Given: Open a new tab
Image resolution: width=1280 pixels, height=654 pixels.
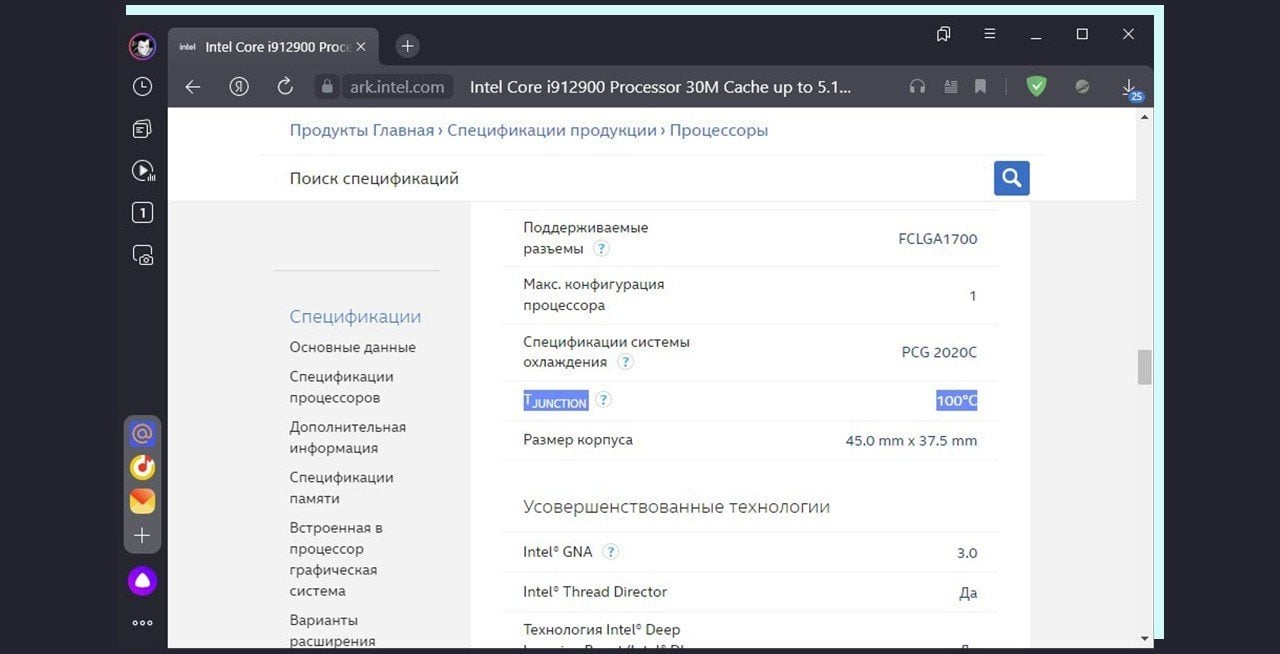Looking at the screenshot, I should pos(407,46).
